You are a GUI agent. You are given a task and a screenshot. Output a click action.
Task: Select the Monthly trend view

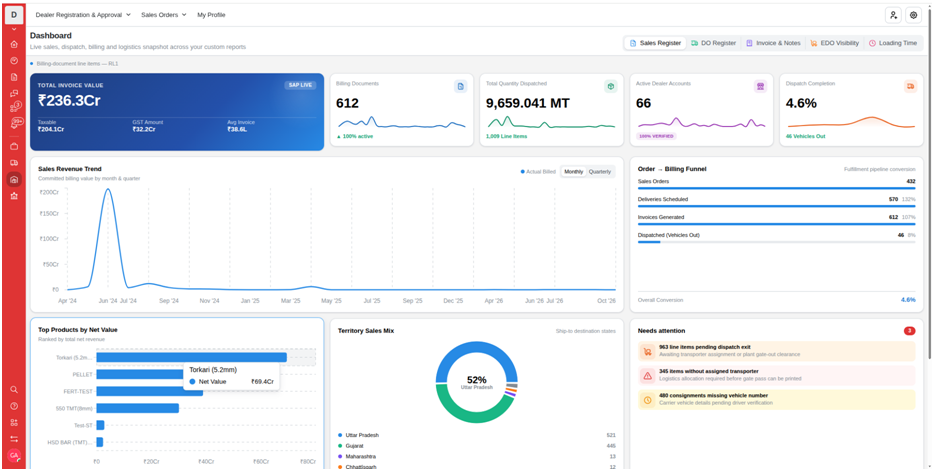click(574, 171)
